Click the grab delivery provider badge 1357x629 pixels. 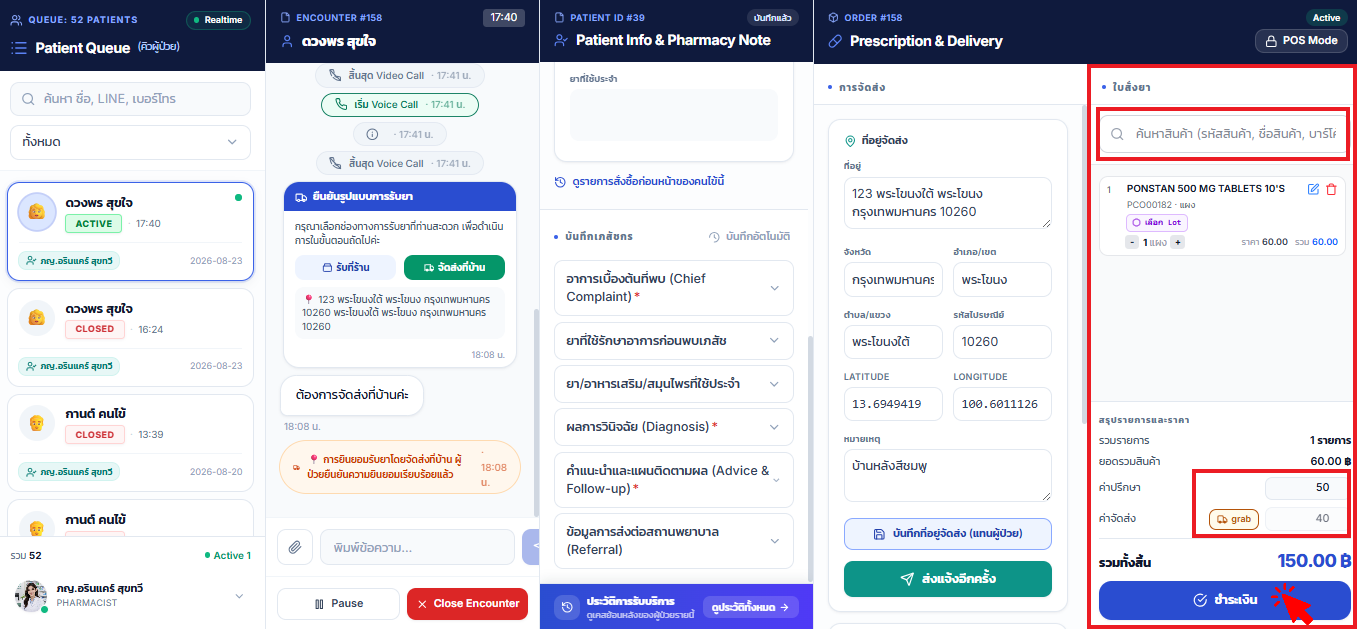tap(1234, 519)
